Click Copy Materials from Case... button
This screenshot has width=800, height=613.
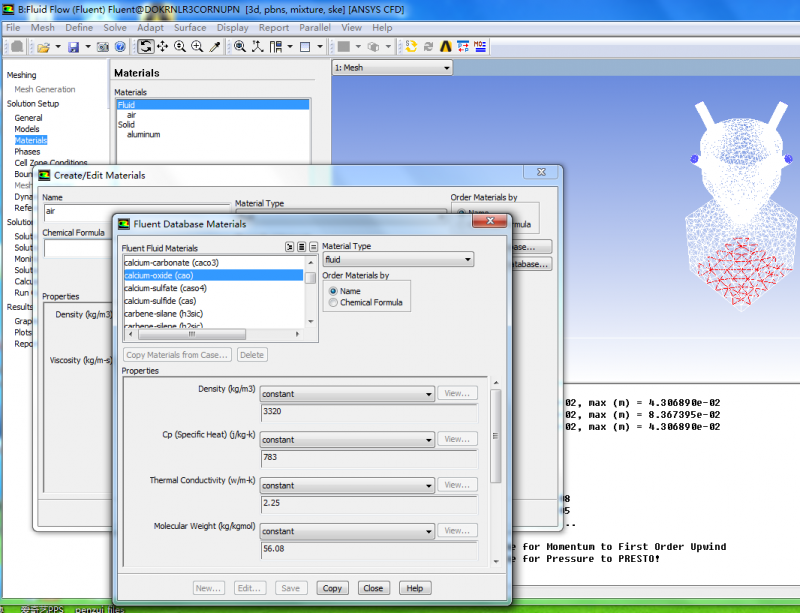(177, 355)
